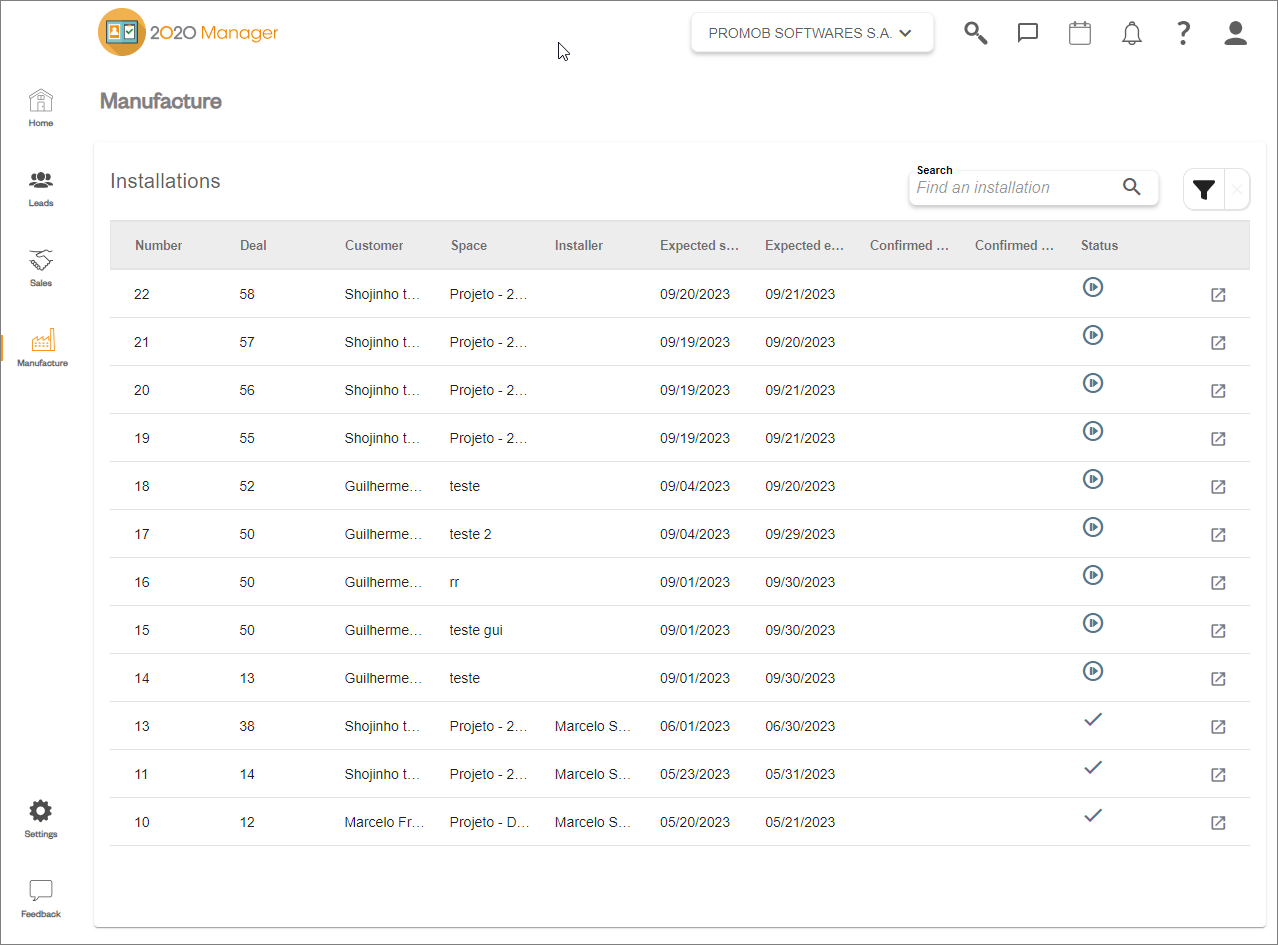Expand the PROMOB SOFTWARES S.A. company dropdown

(x=812, y=33)
